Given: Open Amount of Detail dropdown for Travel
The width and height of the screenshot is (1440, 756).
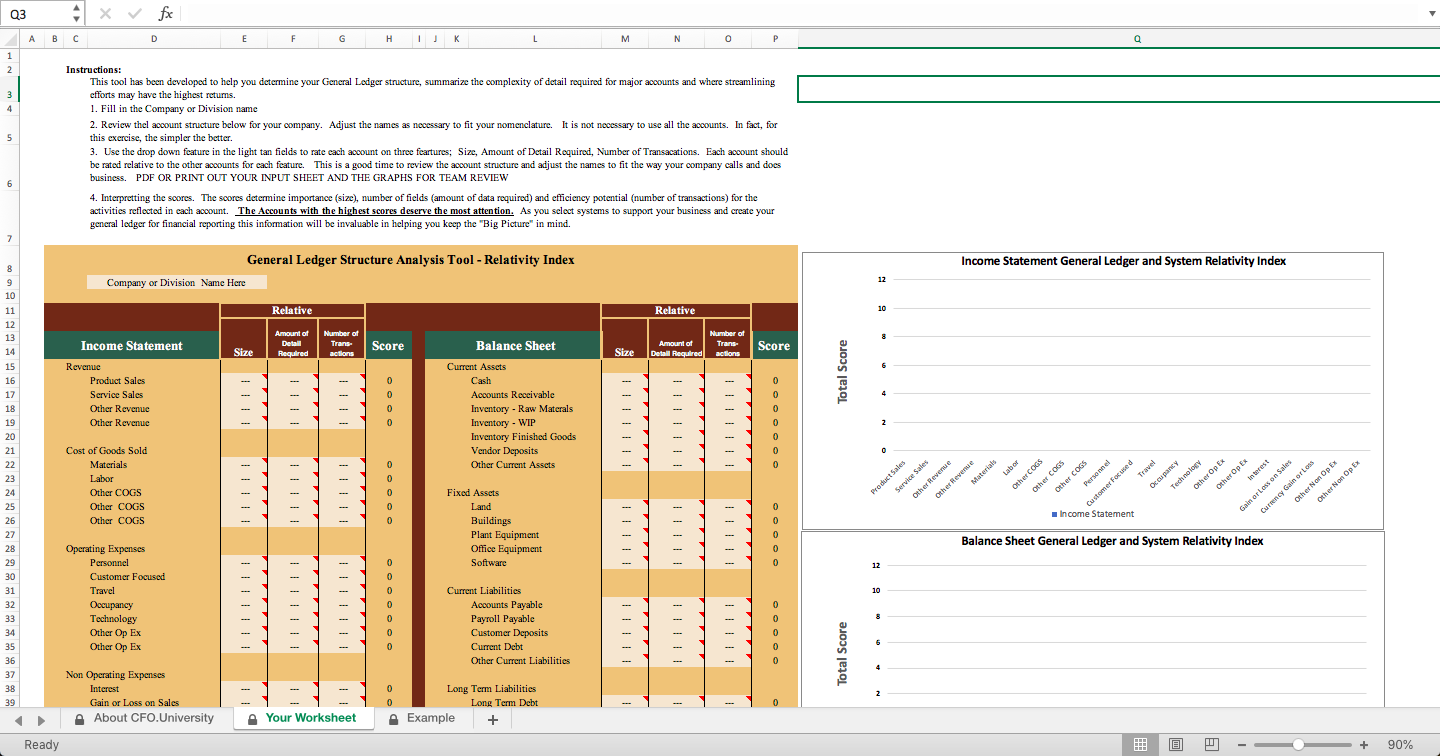Looking at the screenshot, I should 292,591.
